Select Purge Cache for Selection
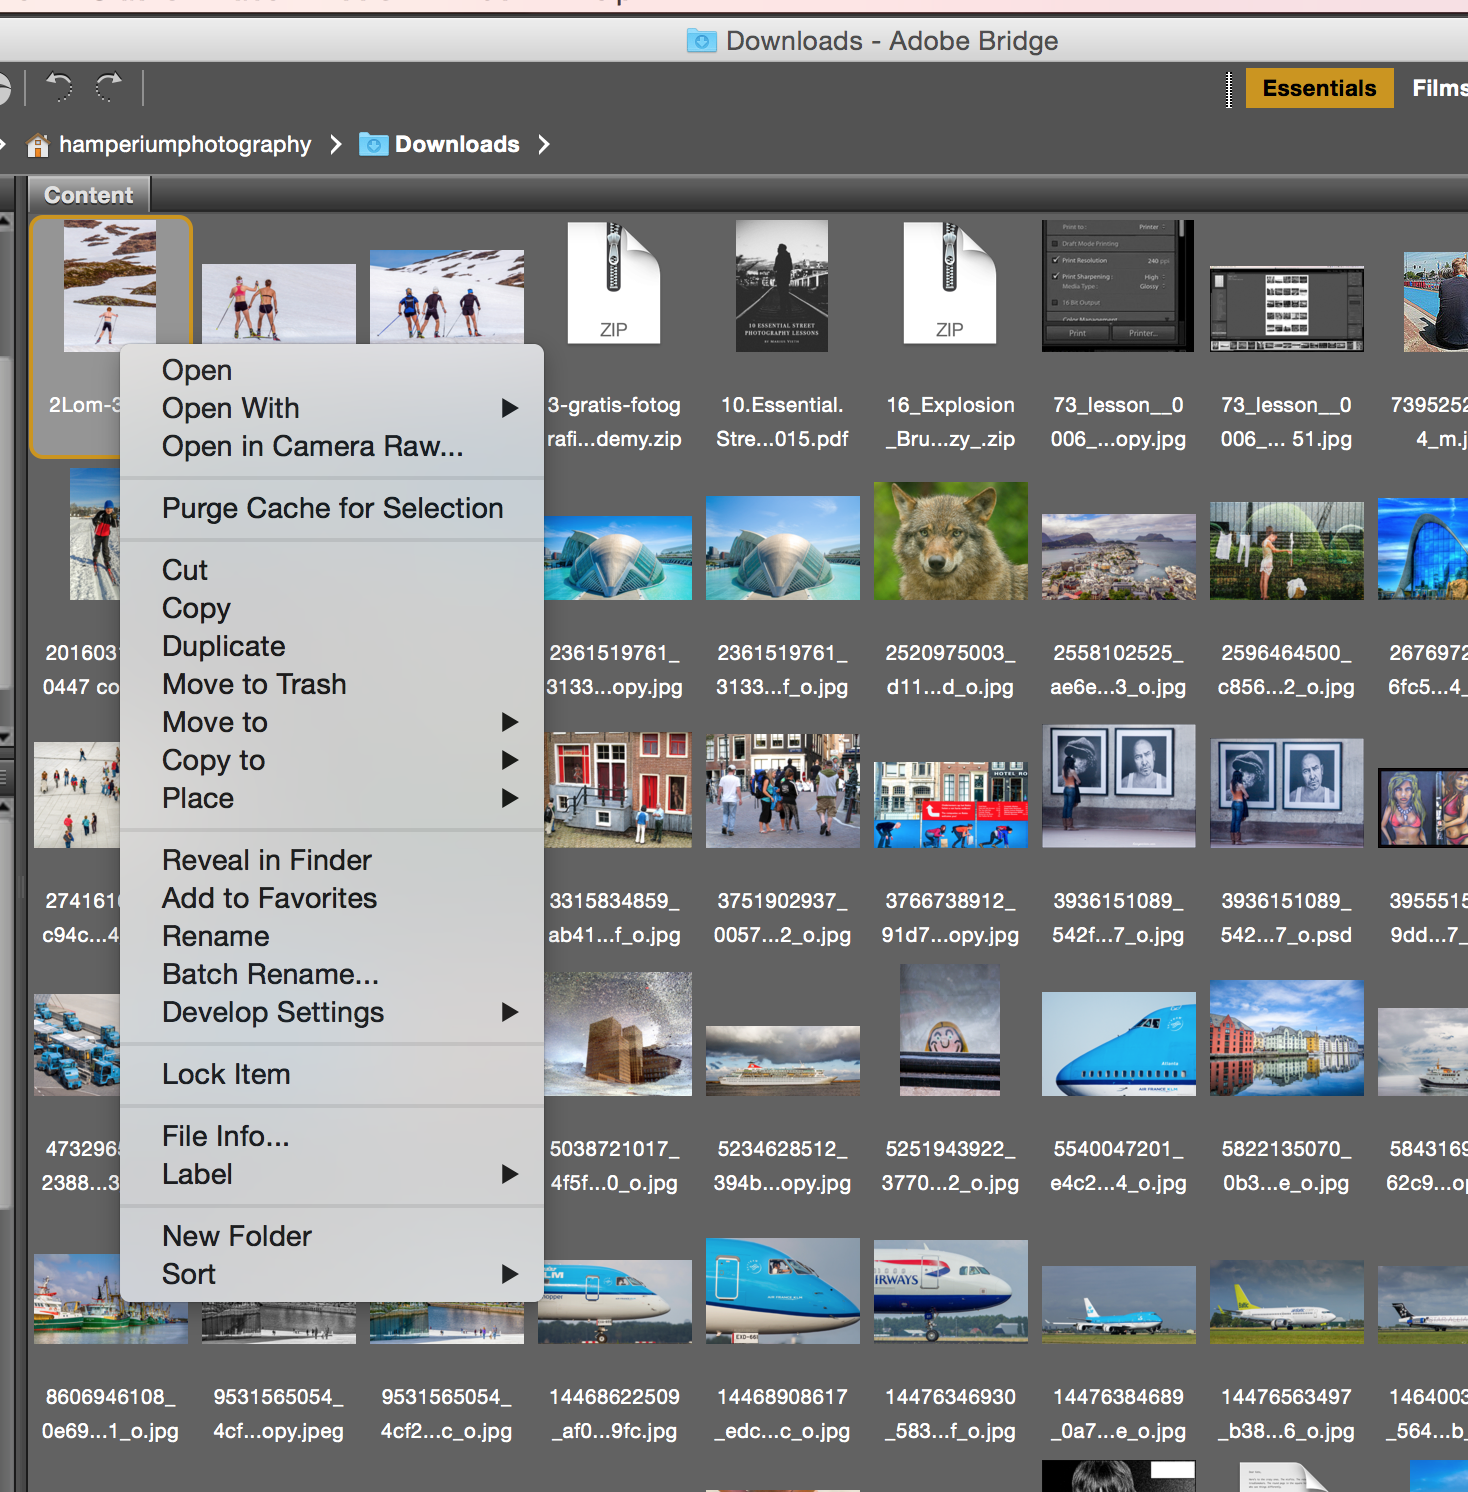This screenshot has height=1492, width=1468. tap(331, 508)
